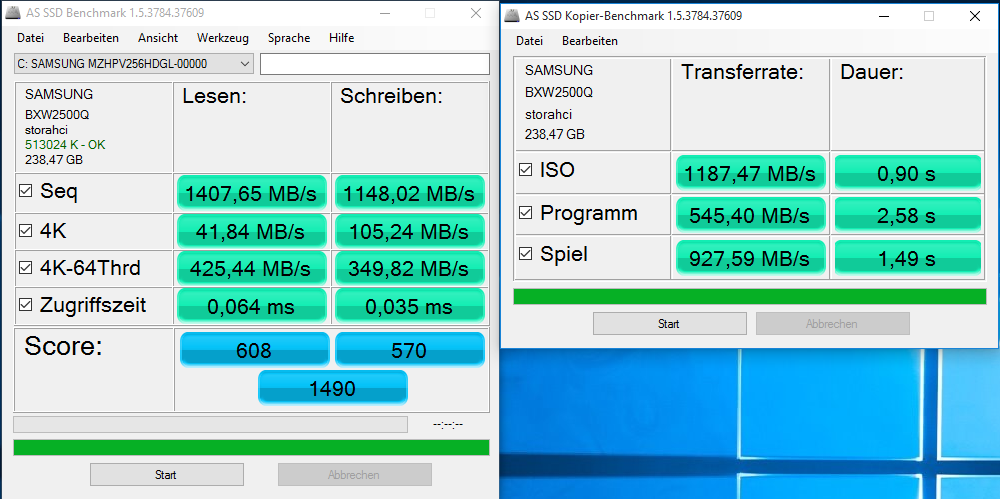Minimize the AS SSD Kopier-Benchmark window
Screen dimensions: 1000x499
pyautogui.click(x=883, y=16)
